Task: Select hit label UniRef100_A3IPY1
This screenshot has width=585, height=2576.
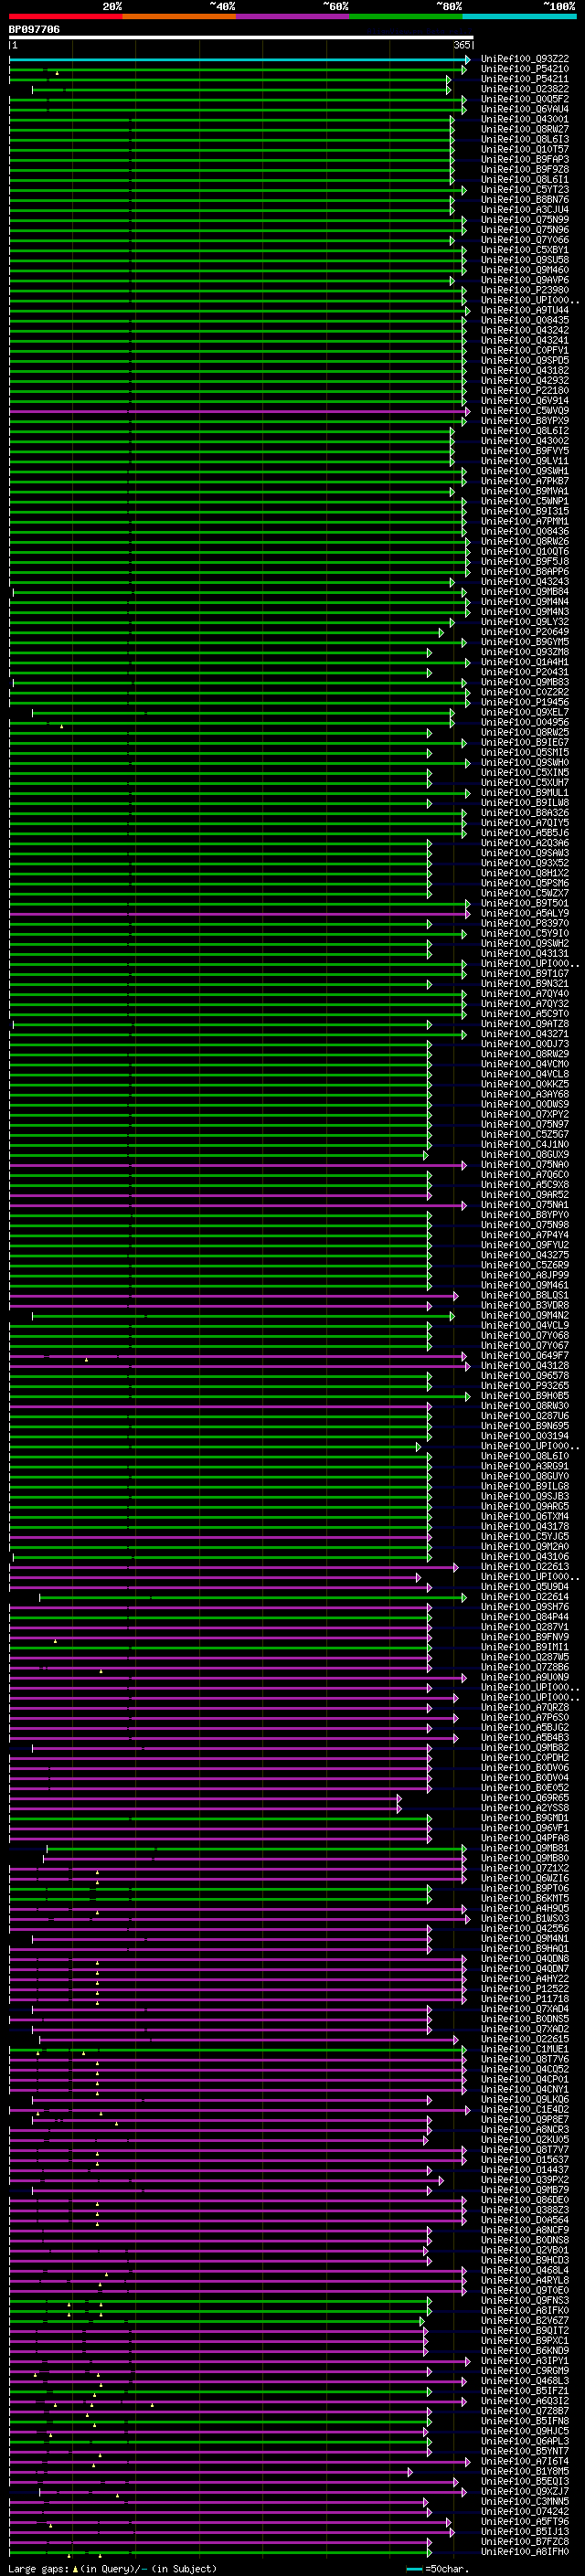Action: [x=525, y=2360]
